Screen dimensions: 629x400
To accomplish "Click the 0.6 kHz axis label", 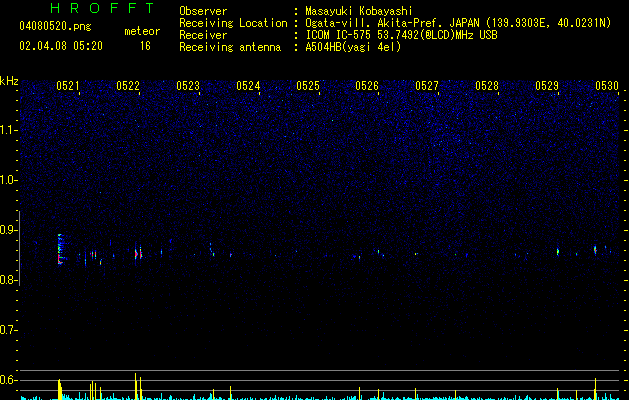I will 9,380.
